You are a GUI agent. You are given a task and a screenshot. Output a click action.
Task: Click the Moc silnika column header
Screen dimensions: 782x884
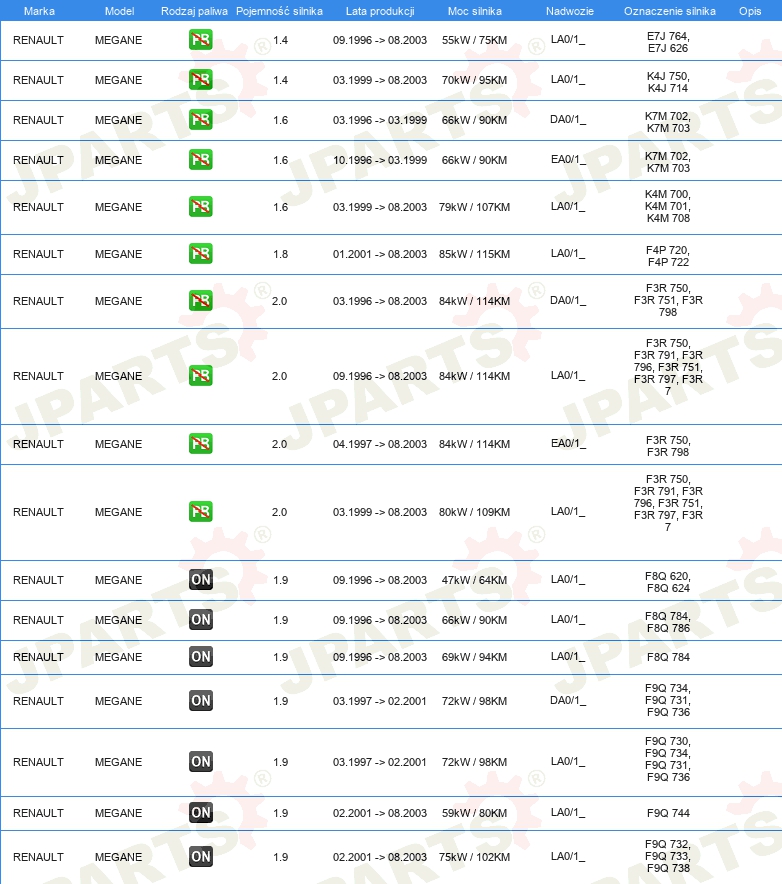[475, 11]
